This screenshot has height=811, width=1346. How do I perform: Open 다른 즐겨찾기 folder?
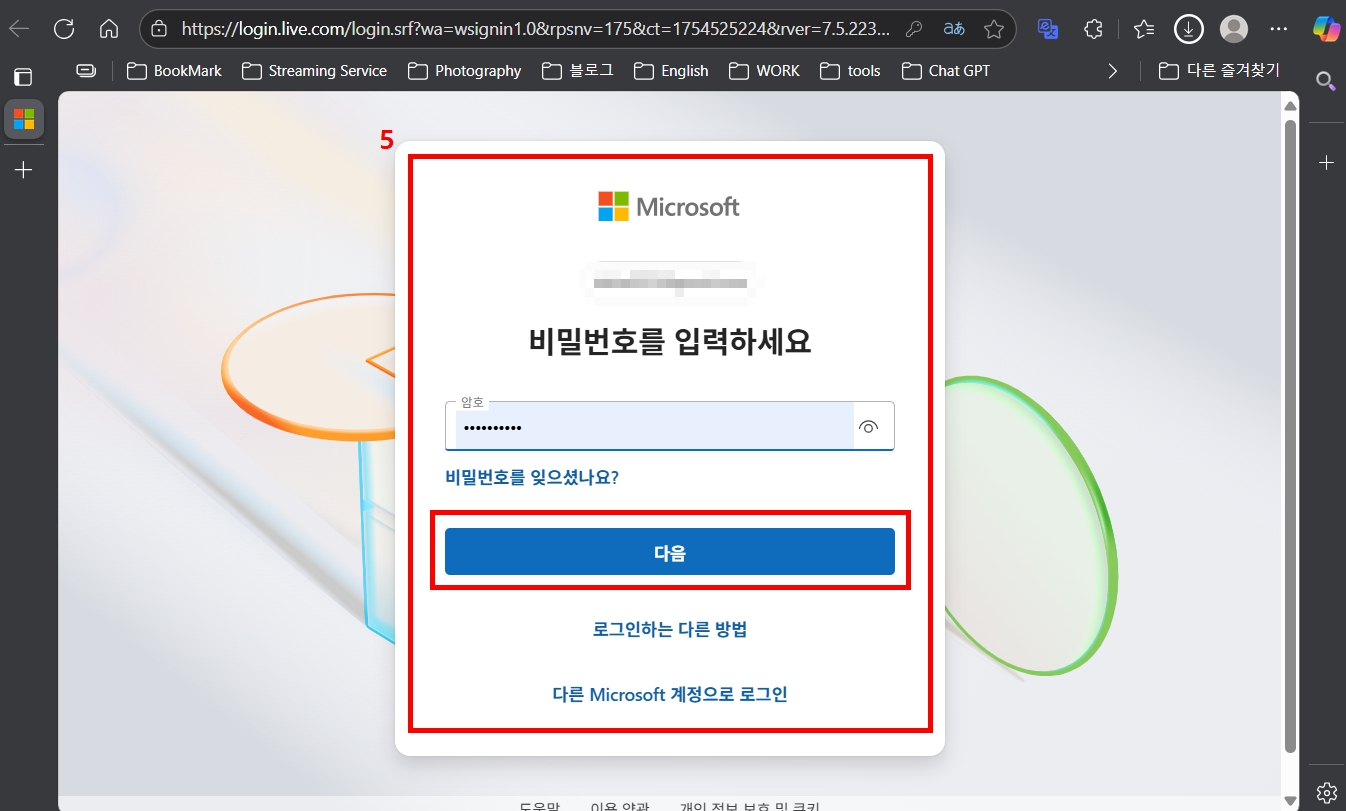(x=1219, y=70)
